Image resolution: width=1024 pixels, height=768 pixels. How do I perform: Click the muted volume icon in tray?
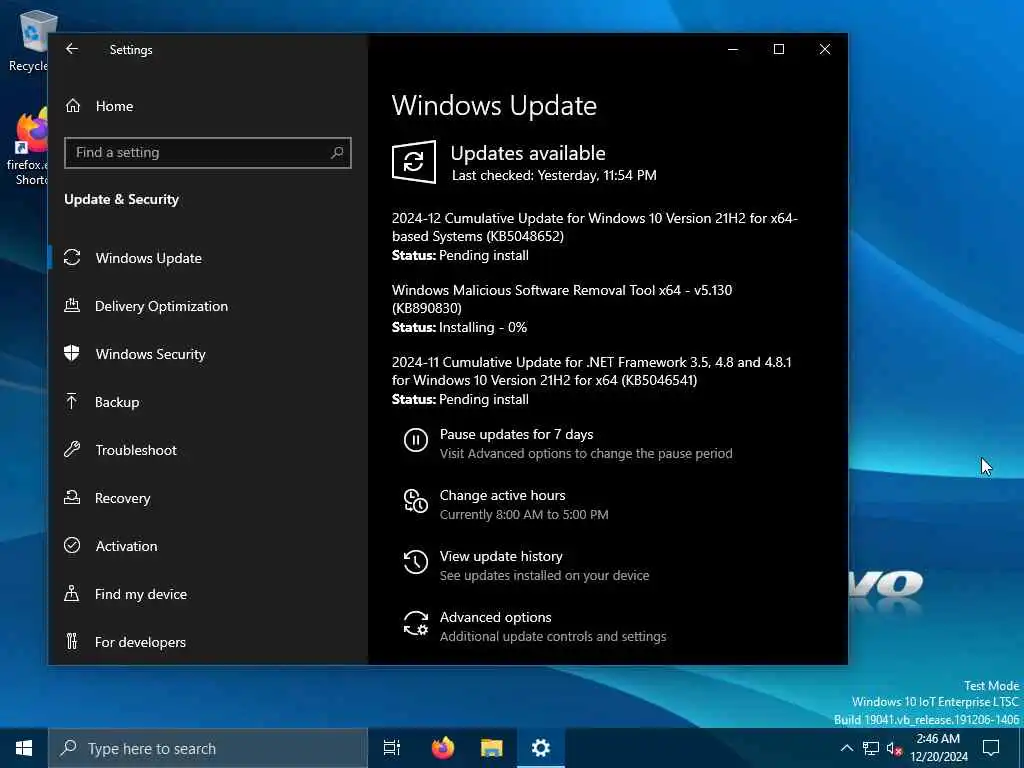click(x=894, y=748)
